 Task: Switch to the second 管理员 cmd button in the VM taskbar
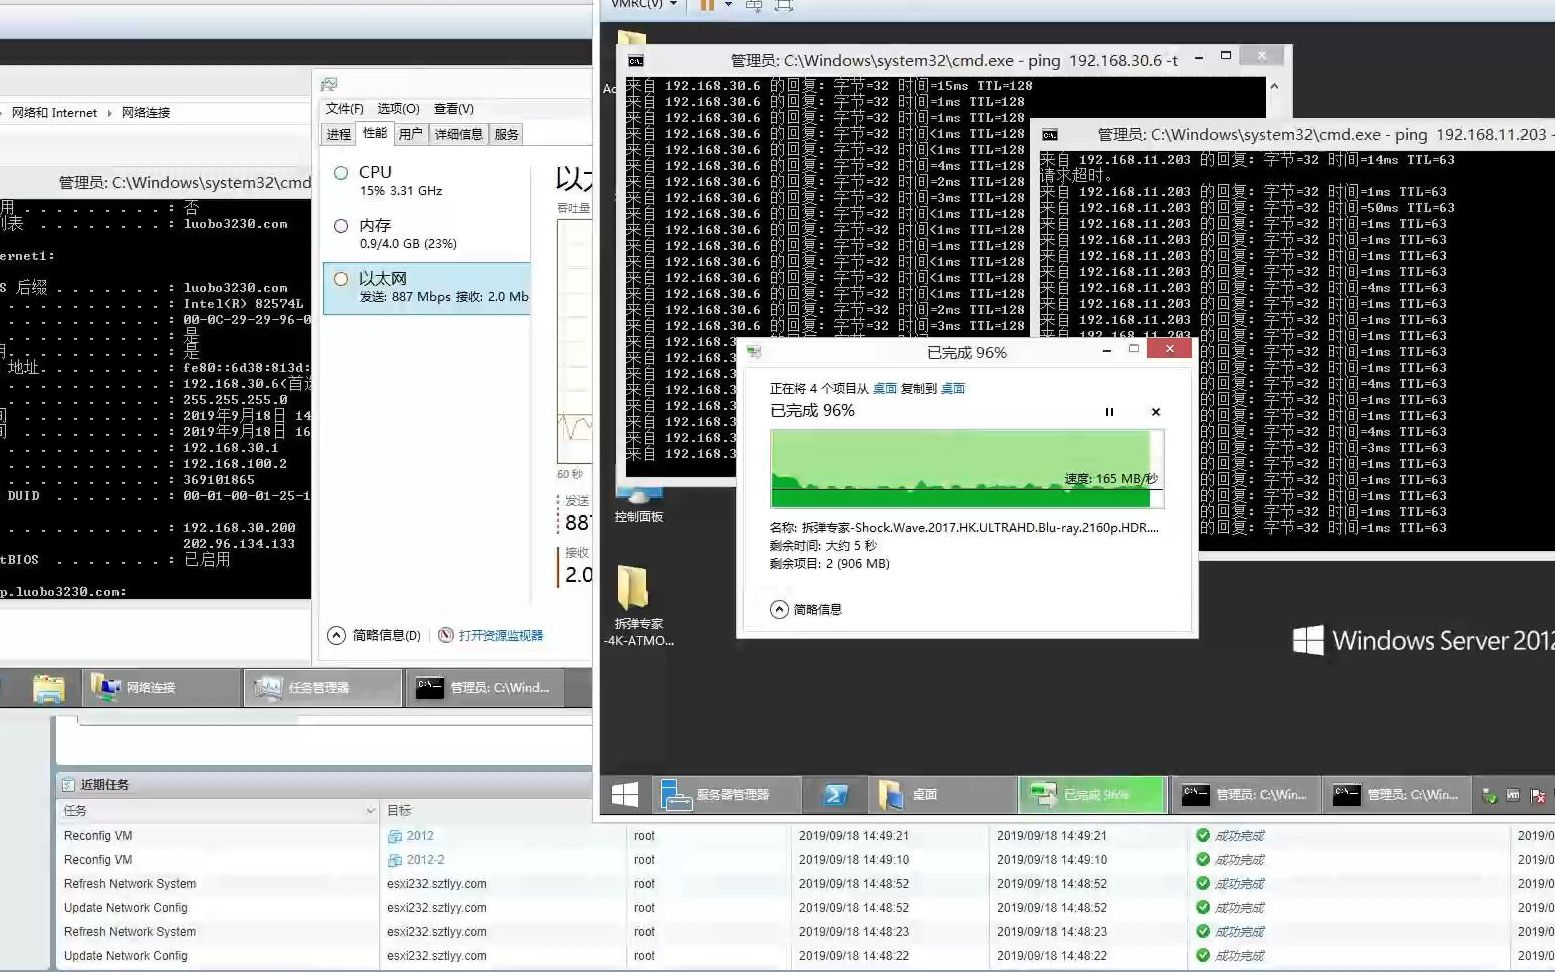coord(1397,795)
